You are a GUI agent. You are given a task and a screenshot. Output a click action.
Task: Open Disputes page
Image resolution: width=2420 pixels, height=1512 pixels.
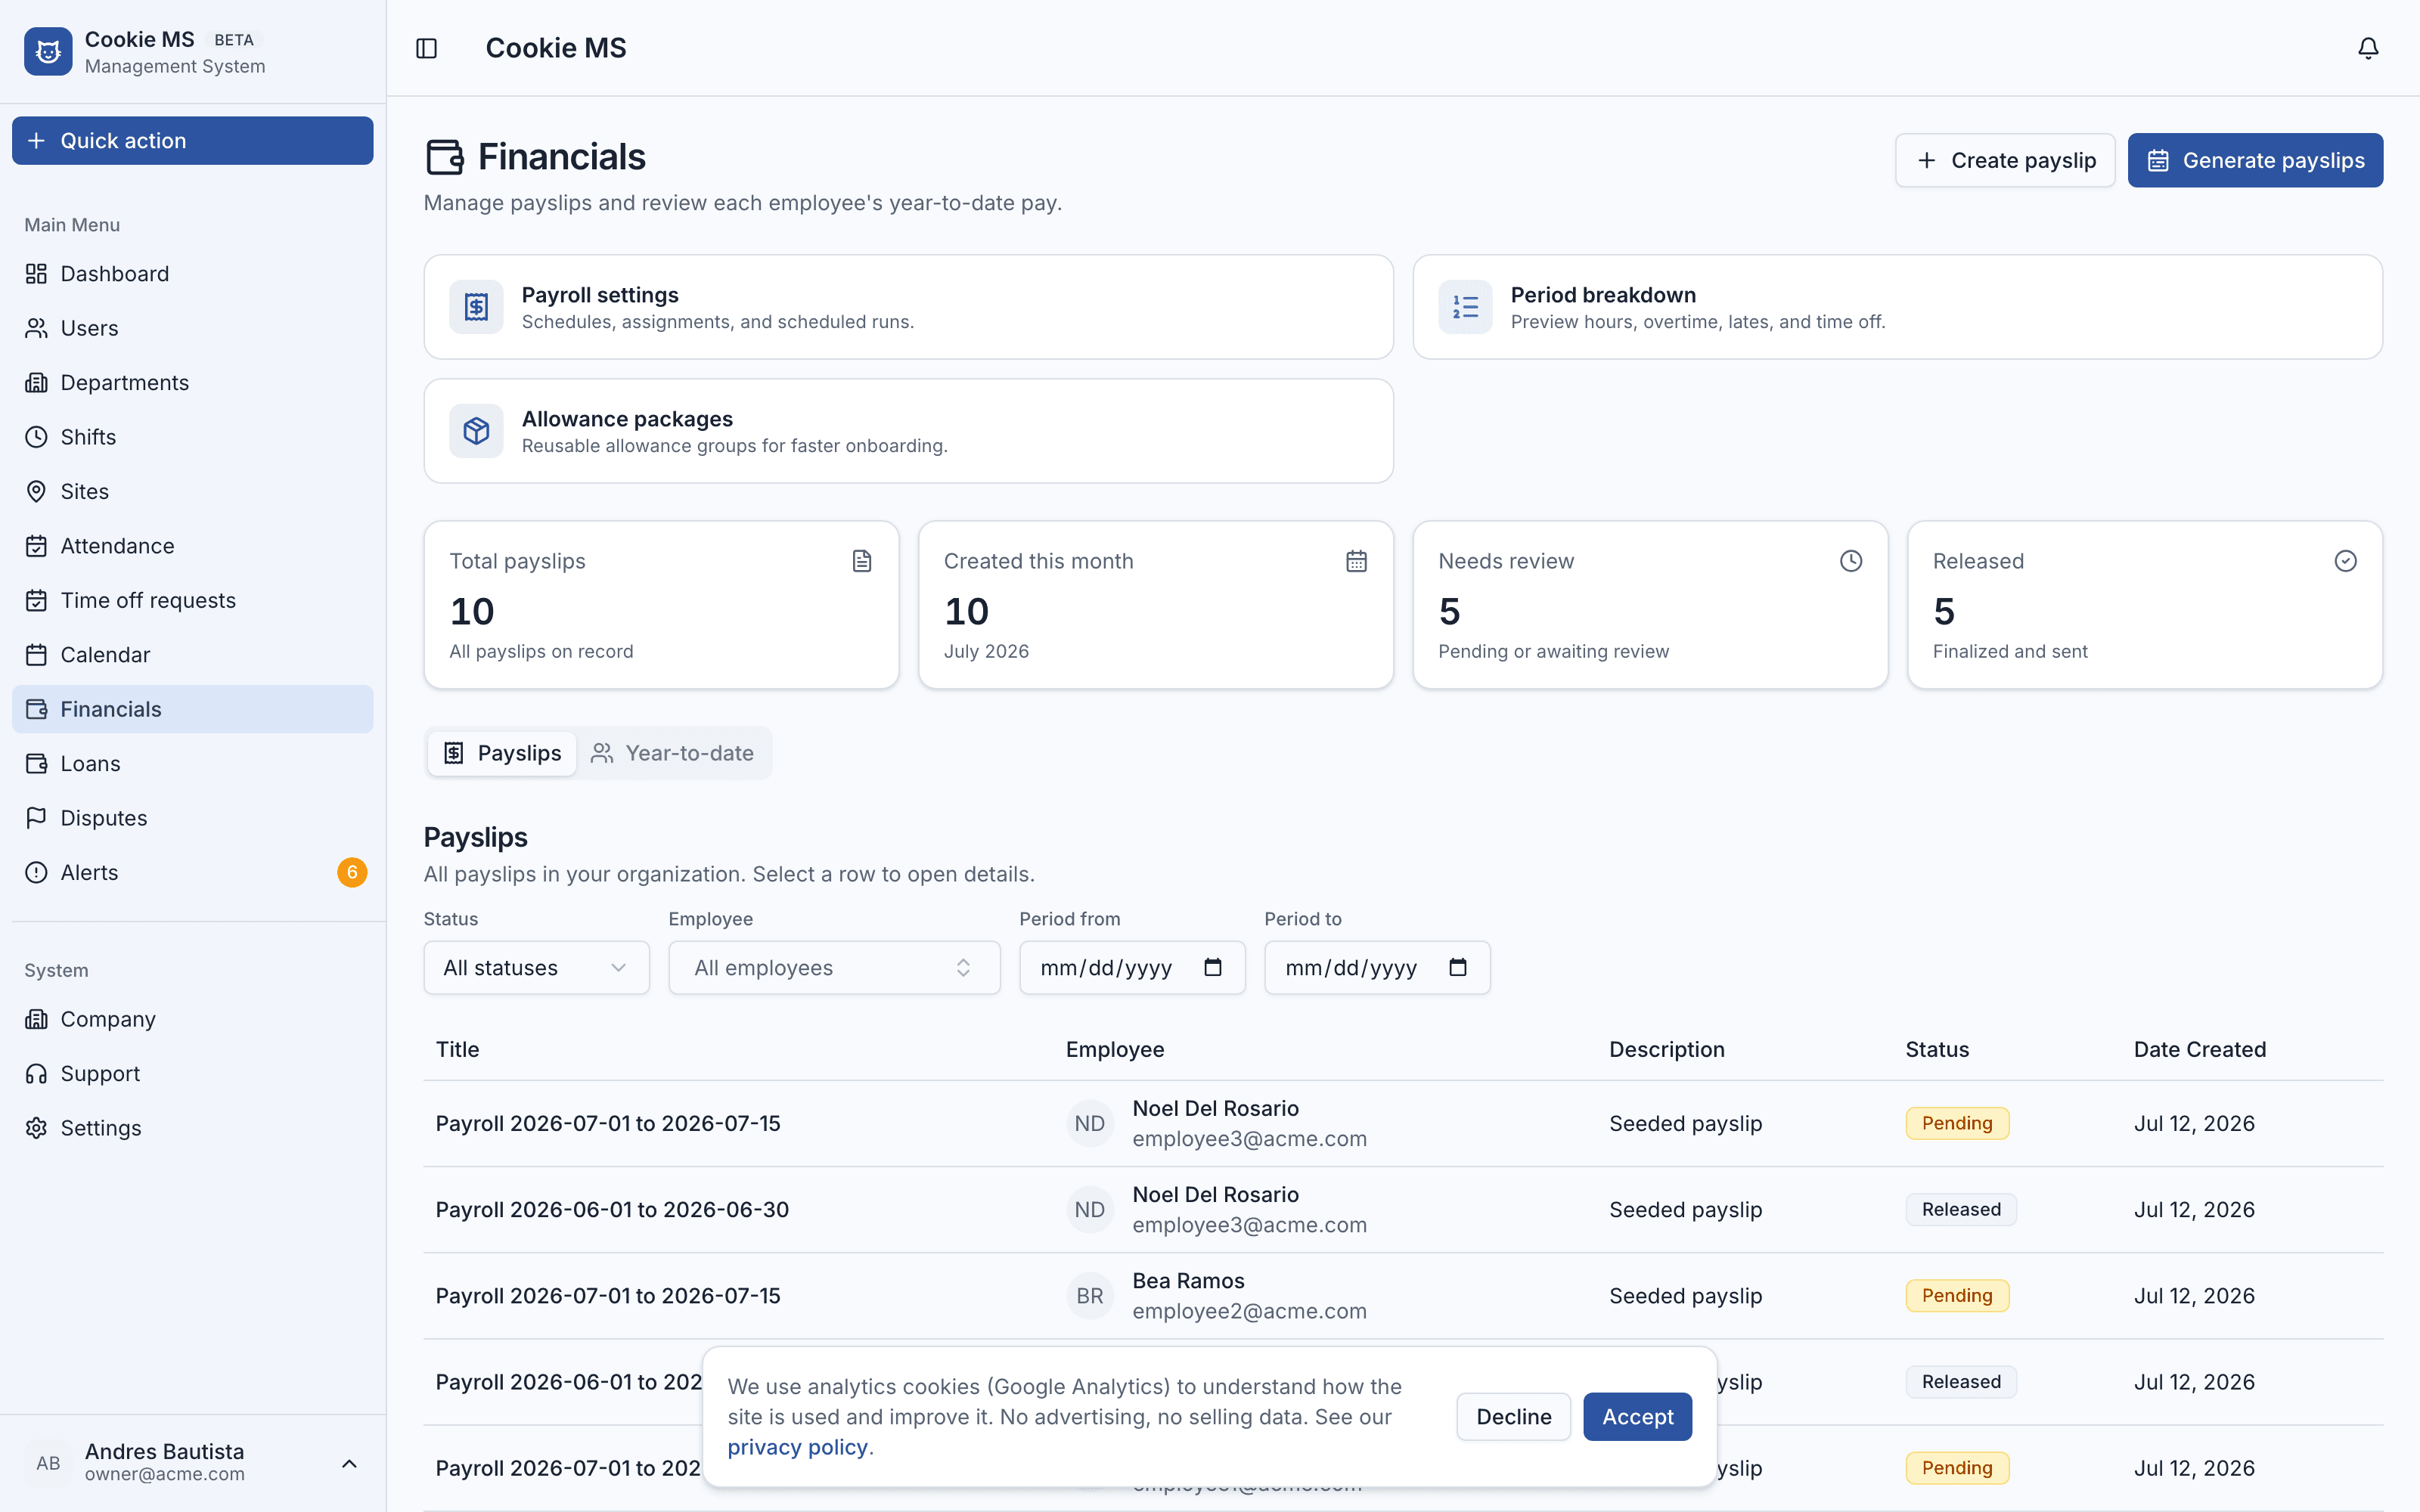[193, 818]
